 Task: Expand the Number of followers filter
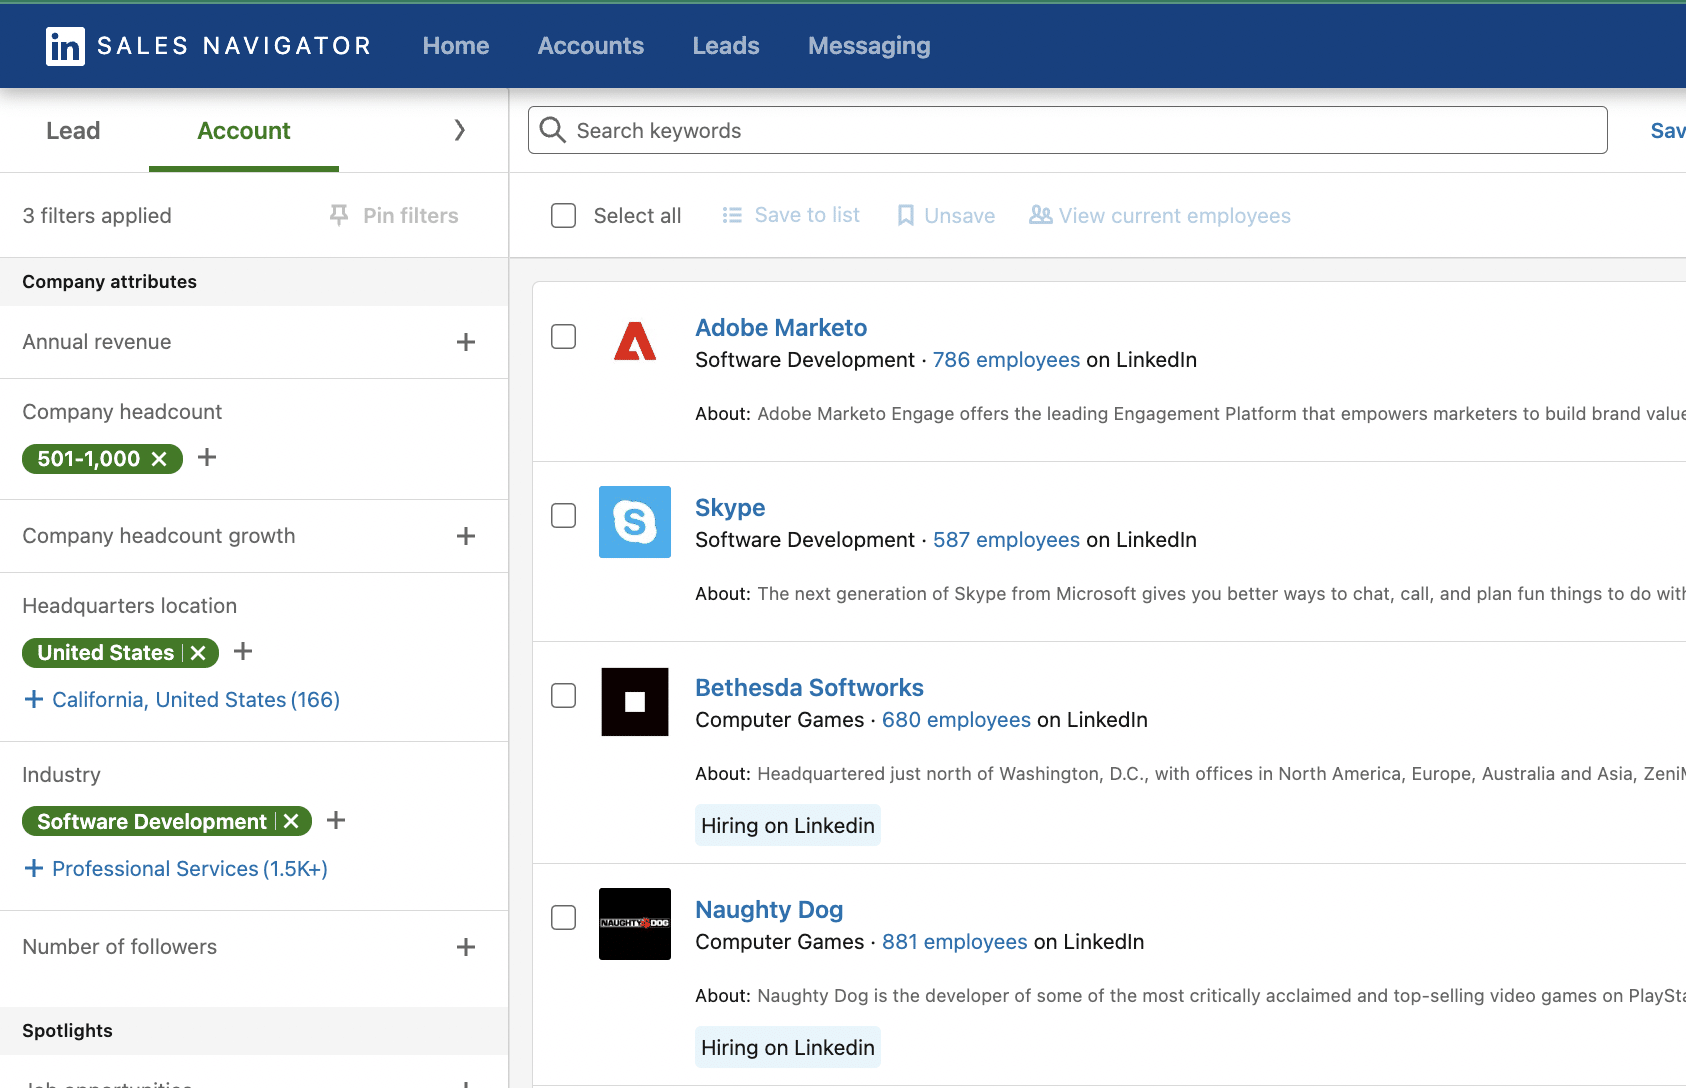pyautogui.click(x=465, y=946)
